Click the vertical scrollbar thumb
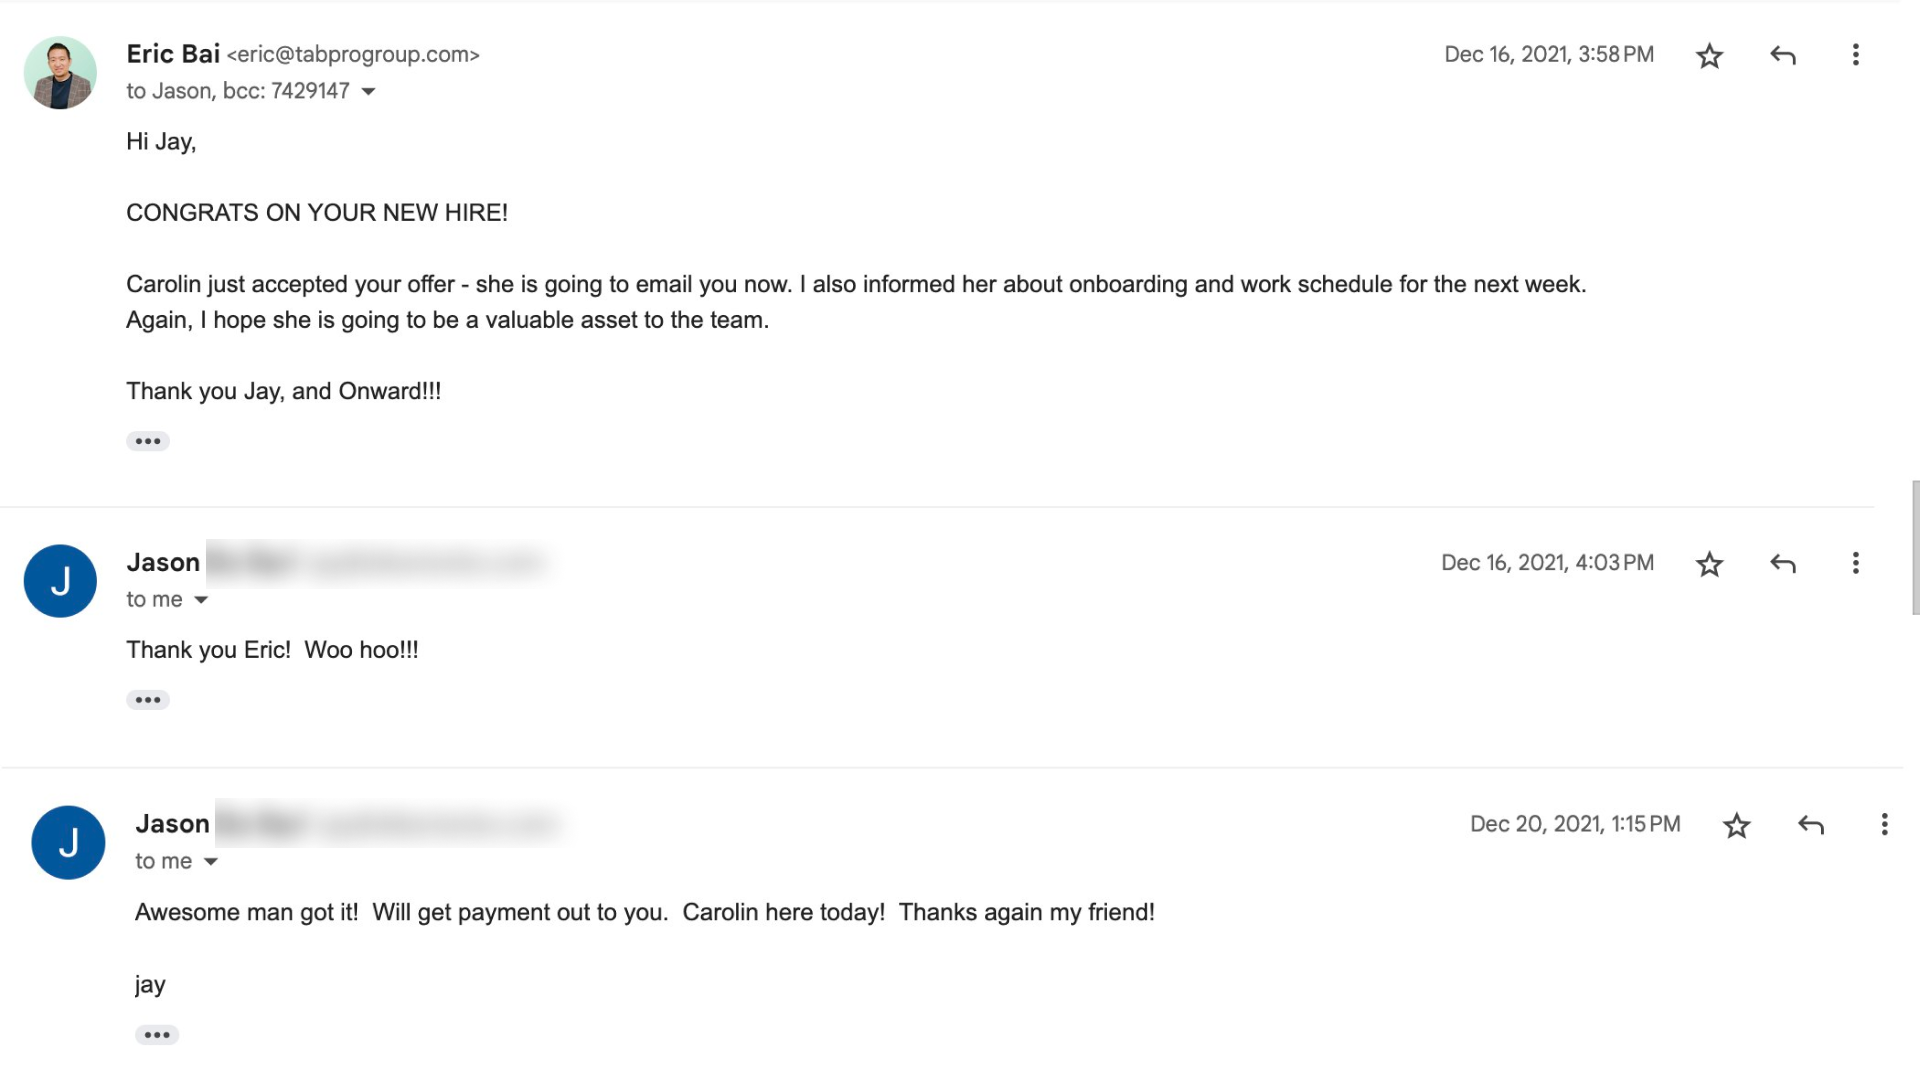1920x1083 pixels. 1915,548
